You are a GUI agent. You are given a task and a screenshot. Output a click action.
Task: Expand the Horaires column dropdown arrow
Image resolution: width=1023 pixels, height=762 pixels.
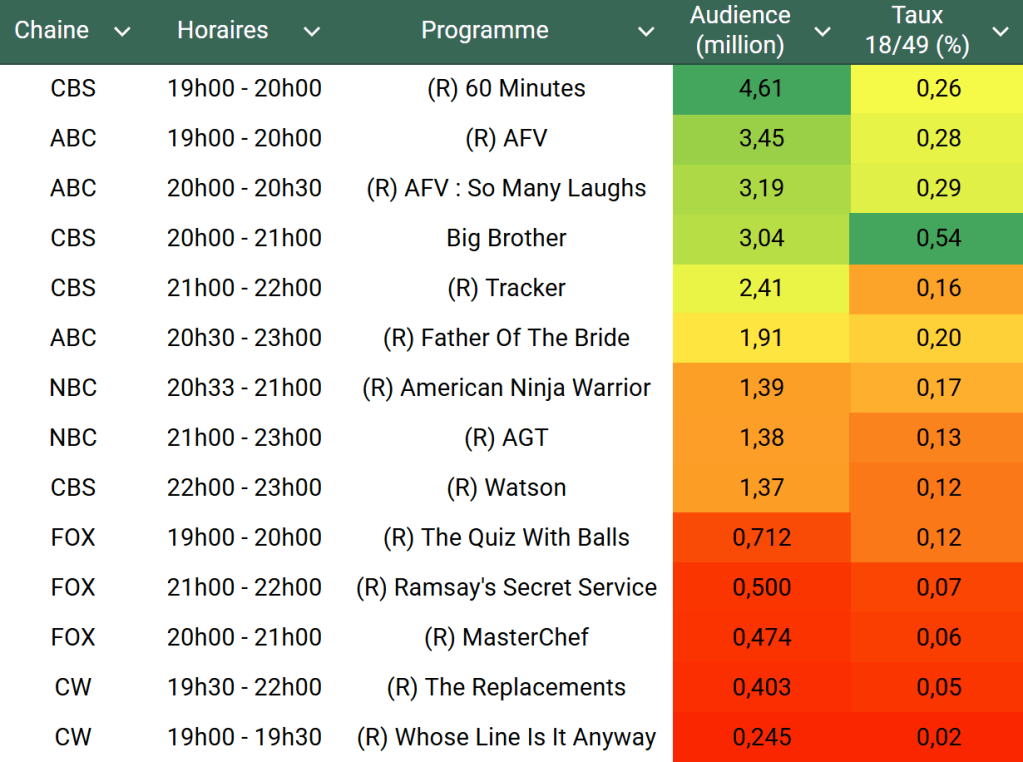point(312,32)
